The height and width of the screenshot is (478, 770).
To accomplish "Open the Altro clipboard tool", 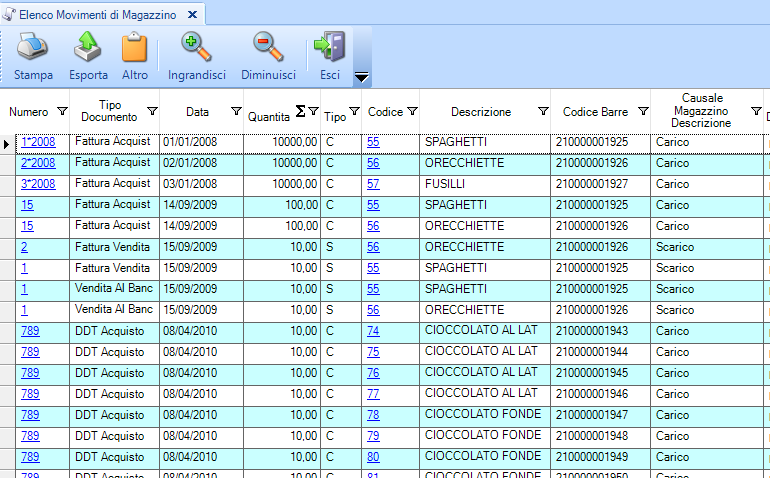I will [134, 46].
